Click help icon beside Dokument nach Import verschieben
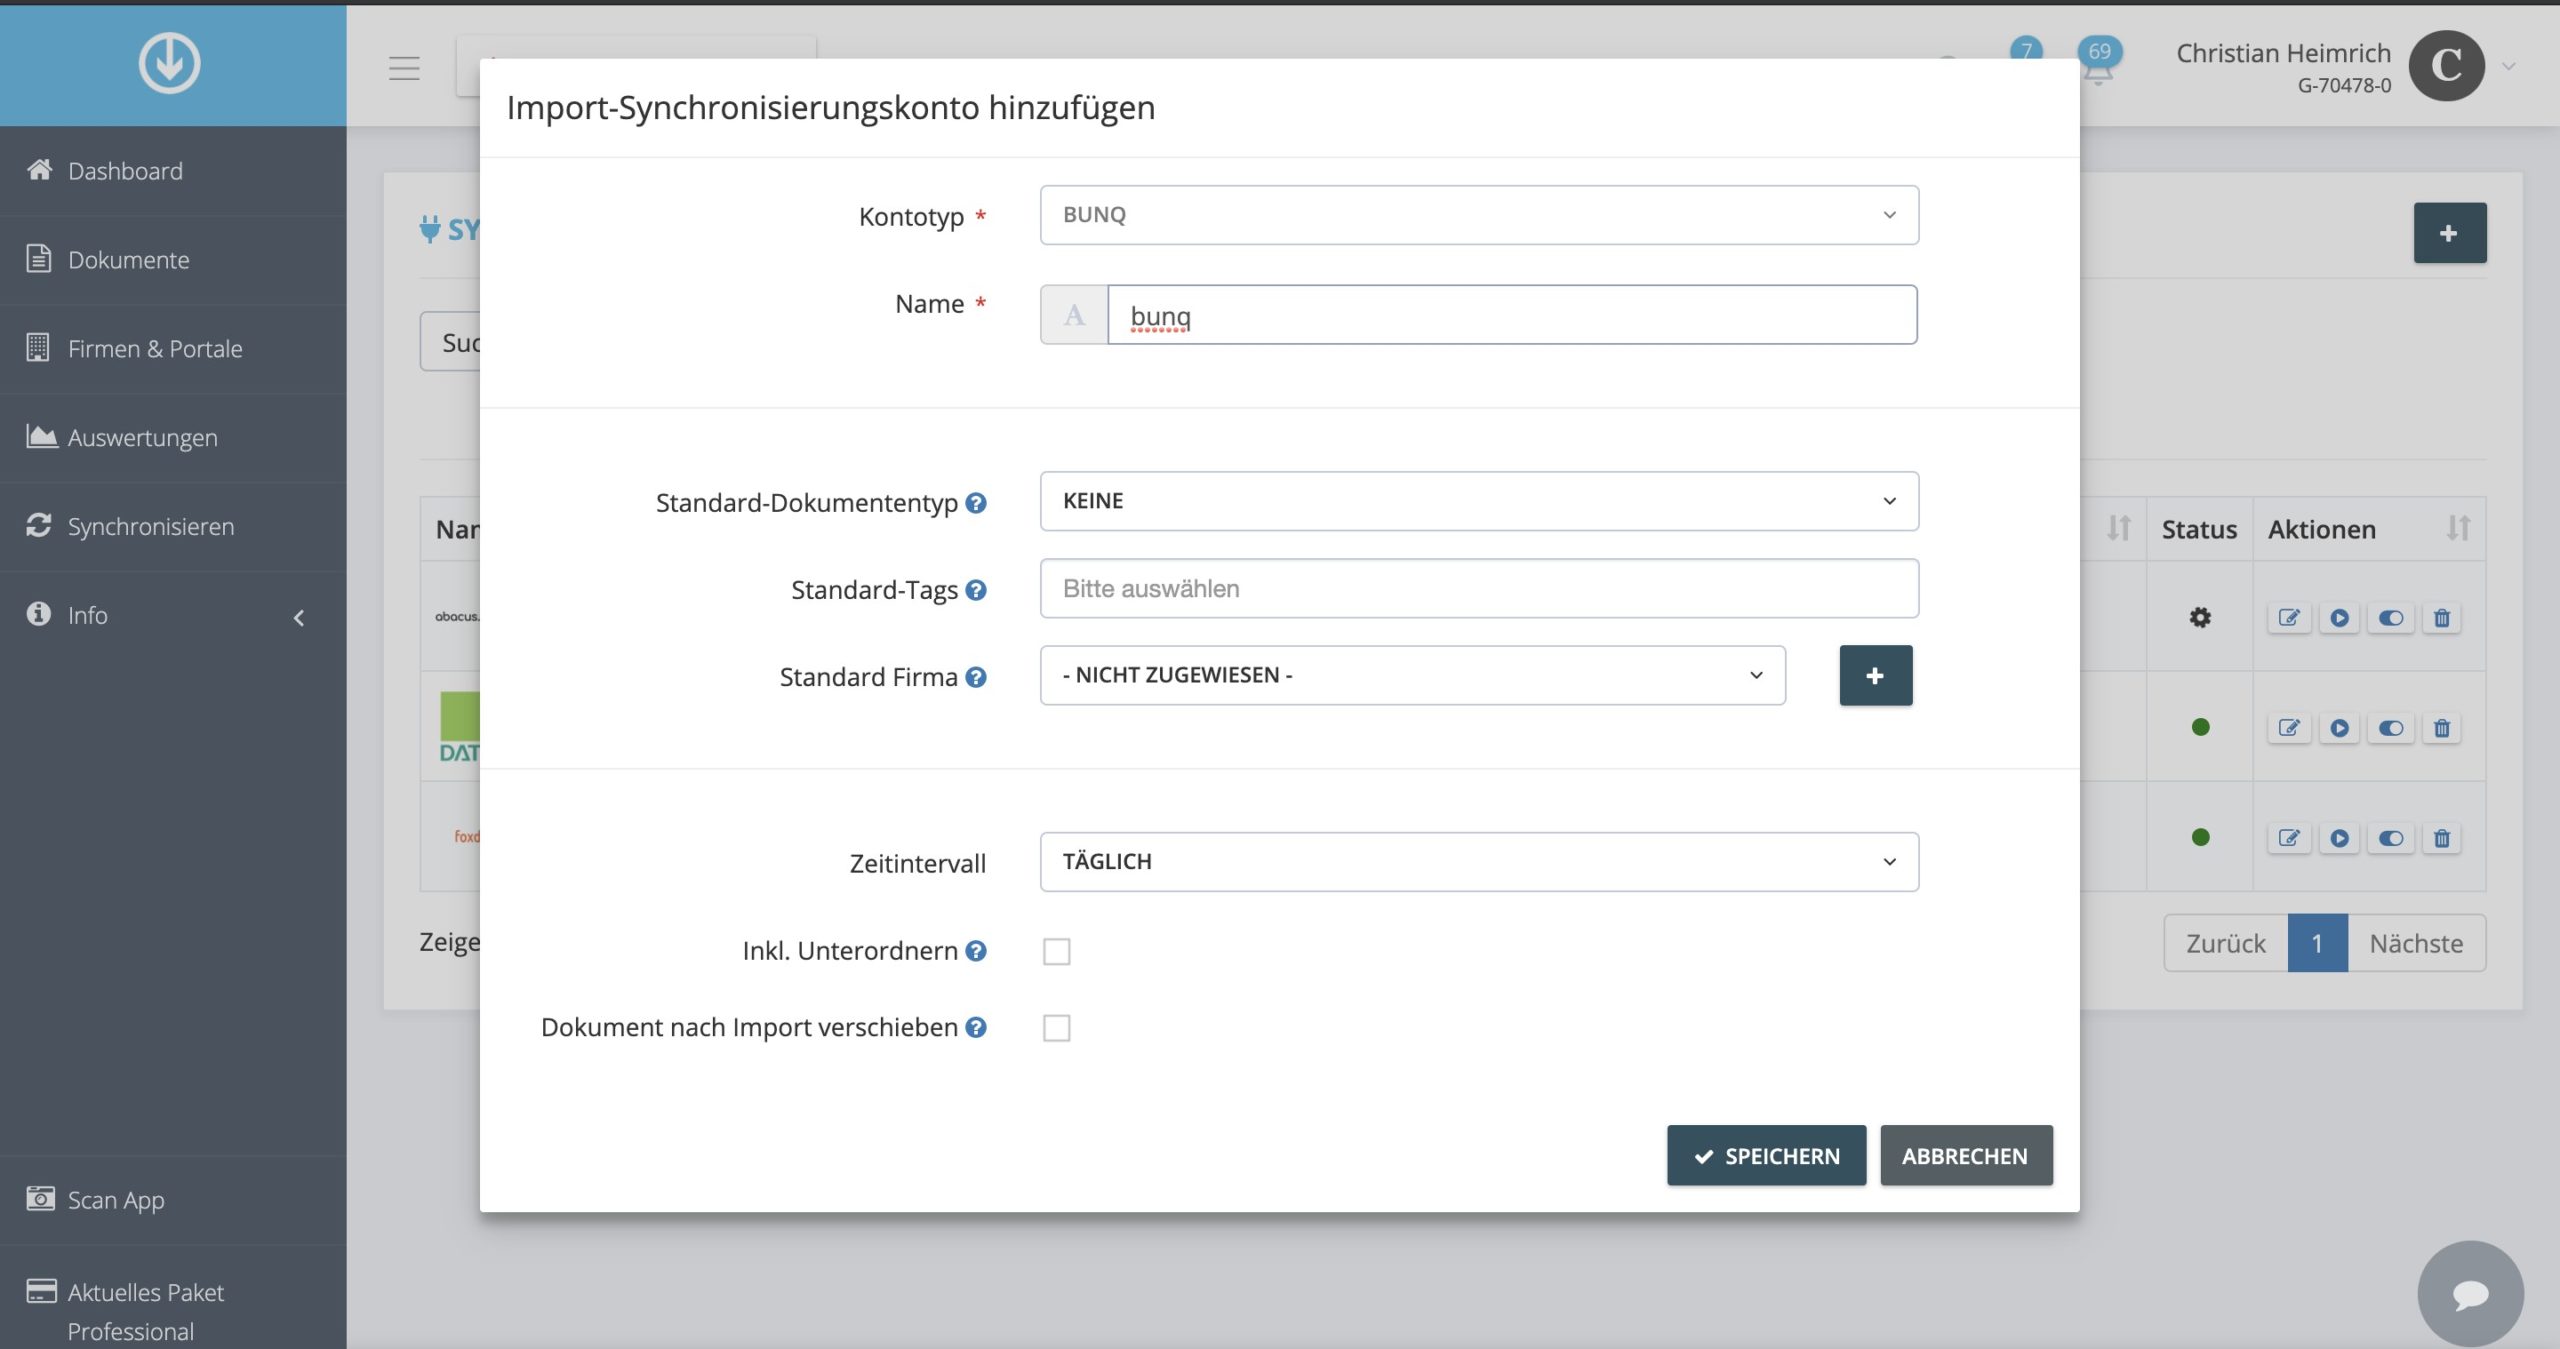The height and width of the screenshot is (1349, 2560). point(976,1027)
